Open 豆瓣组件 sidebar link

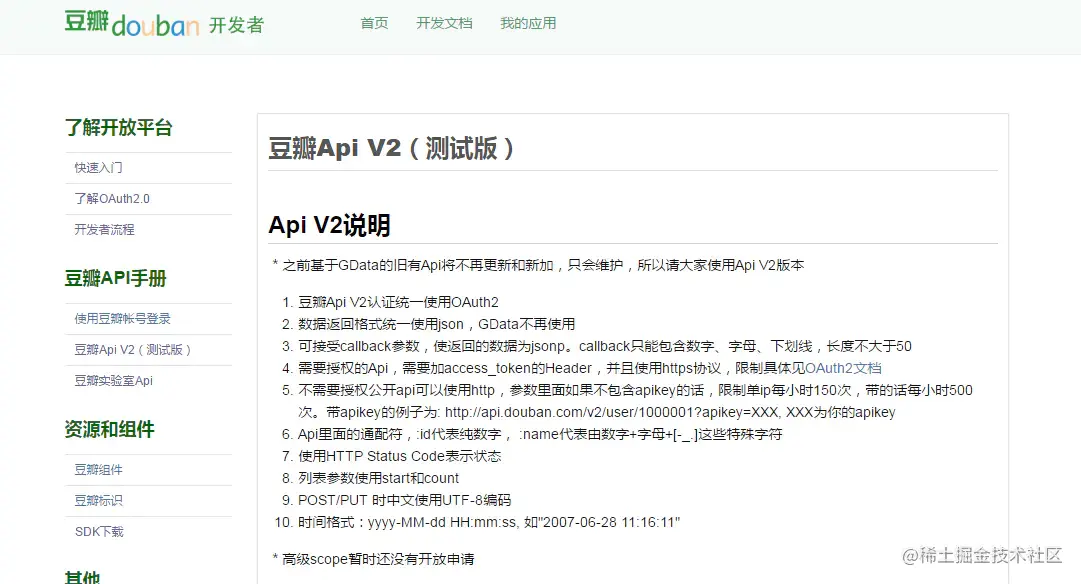[x=99, y=470]
